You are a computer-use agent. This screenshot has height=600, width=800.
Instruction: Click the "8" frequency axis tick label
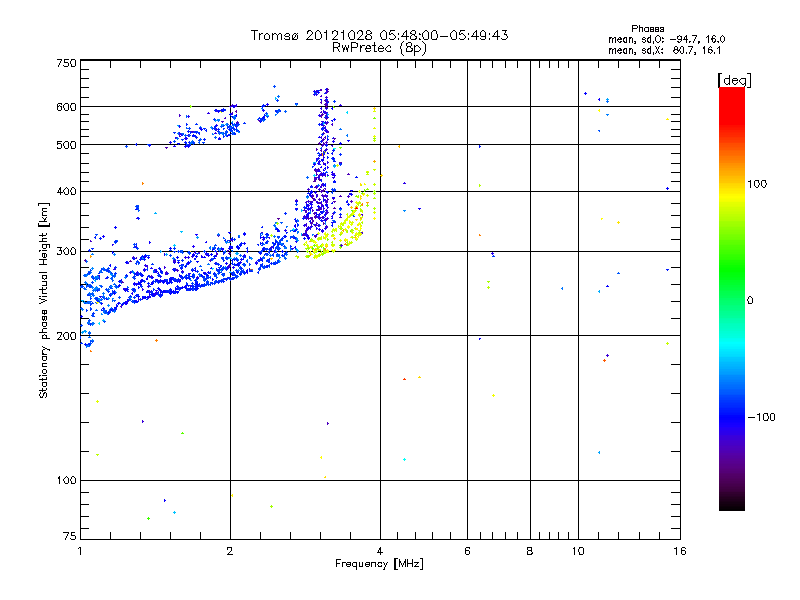[530, 551]
